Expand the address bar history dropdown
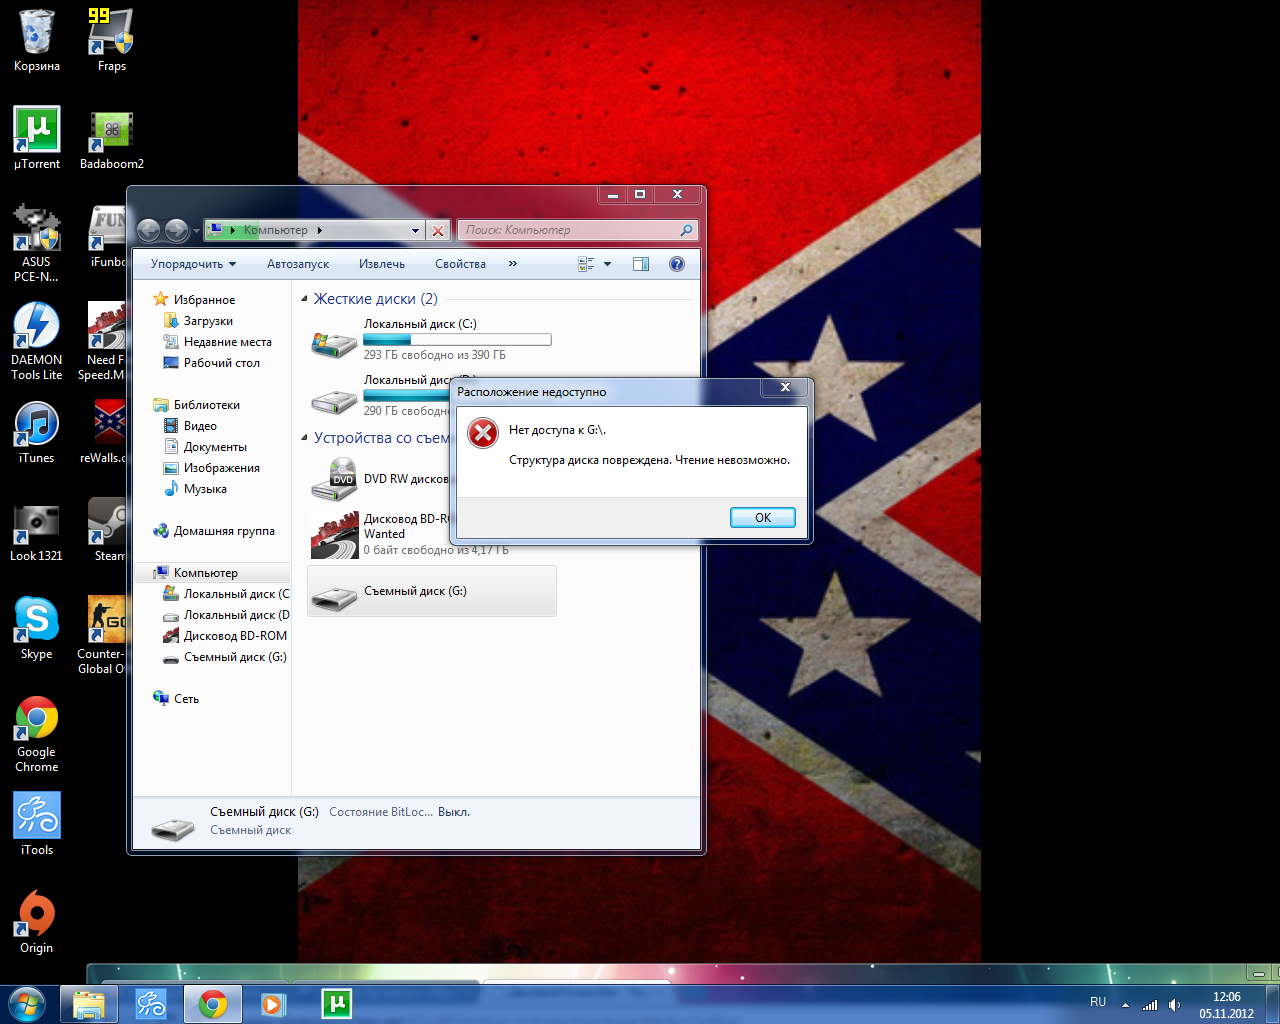This screenshot has width=1280, height=1024. 415,230
